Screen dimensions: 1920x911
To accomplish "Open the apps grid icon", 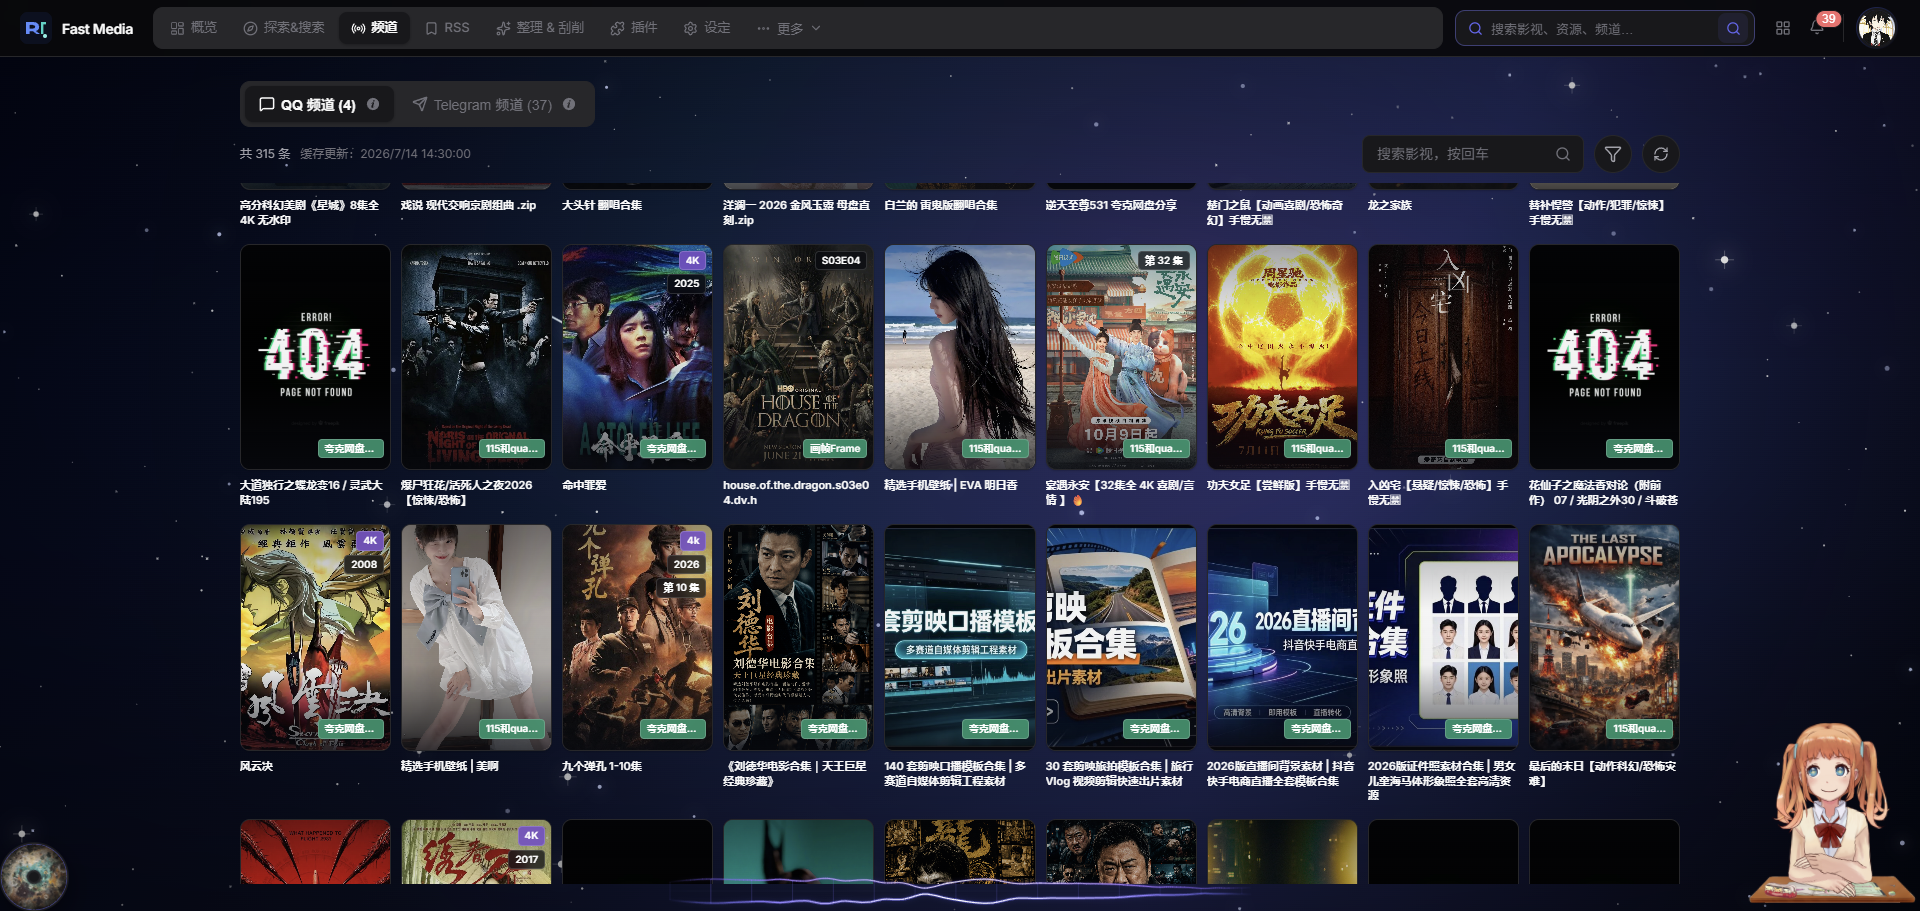I will pos(1783,28).
